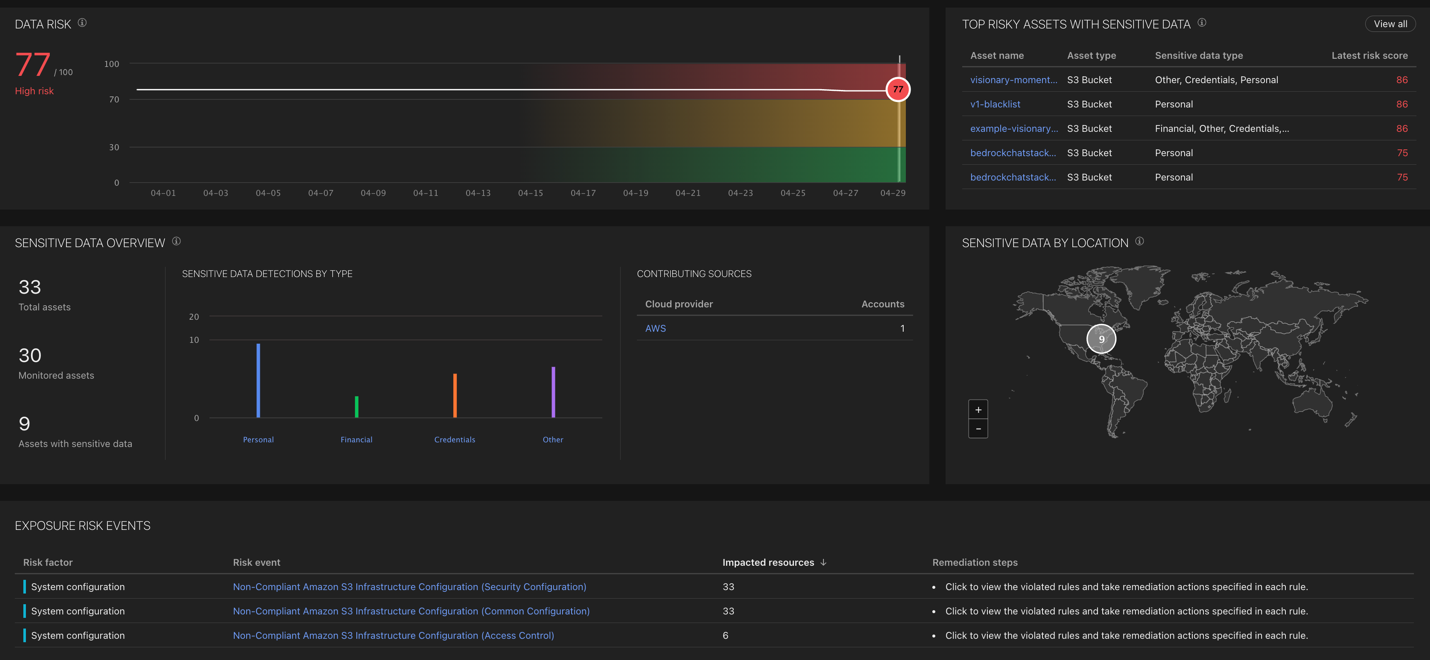Click info icon beside Top Risky Assets
This screenshot has width=1430, height=660.
pyautogui.click(x=1202, y=23)
